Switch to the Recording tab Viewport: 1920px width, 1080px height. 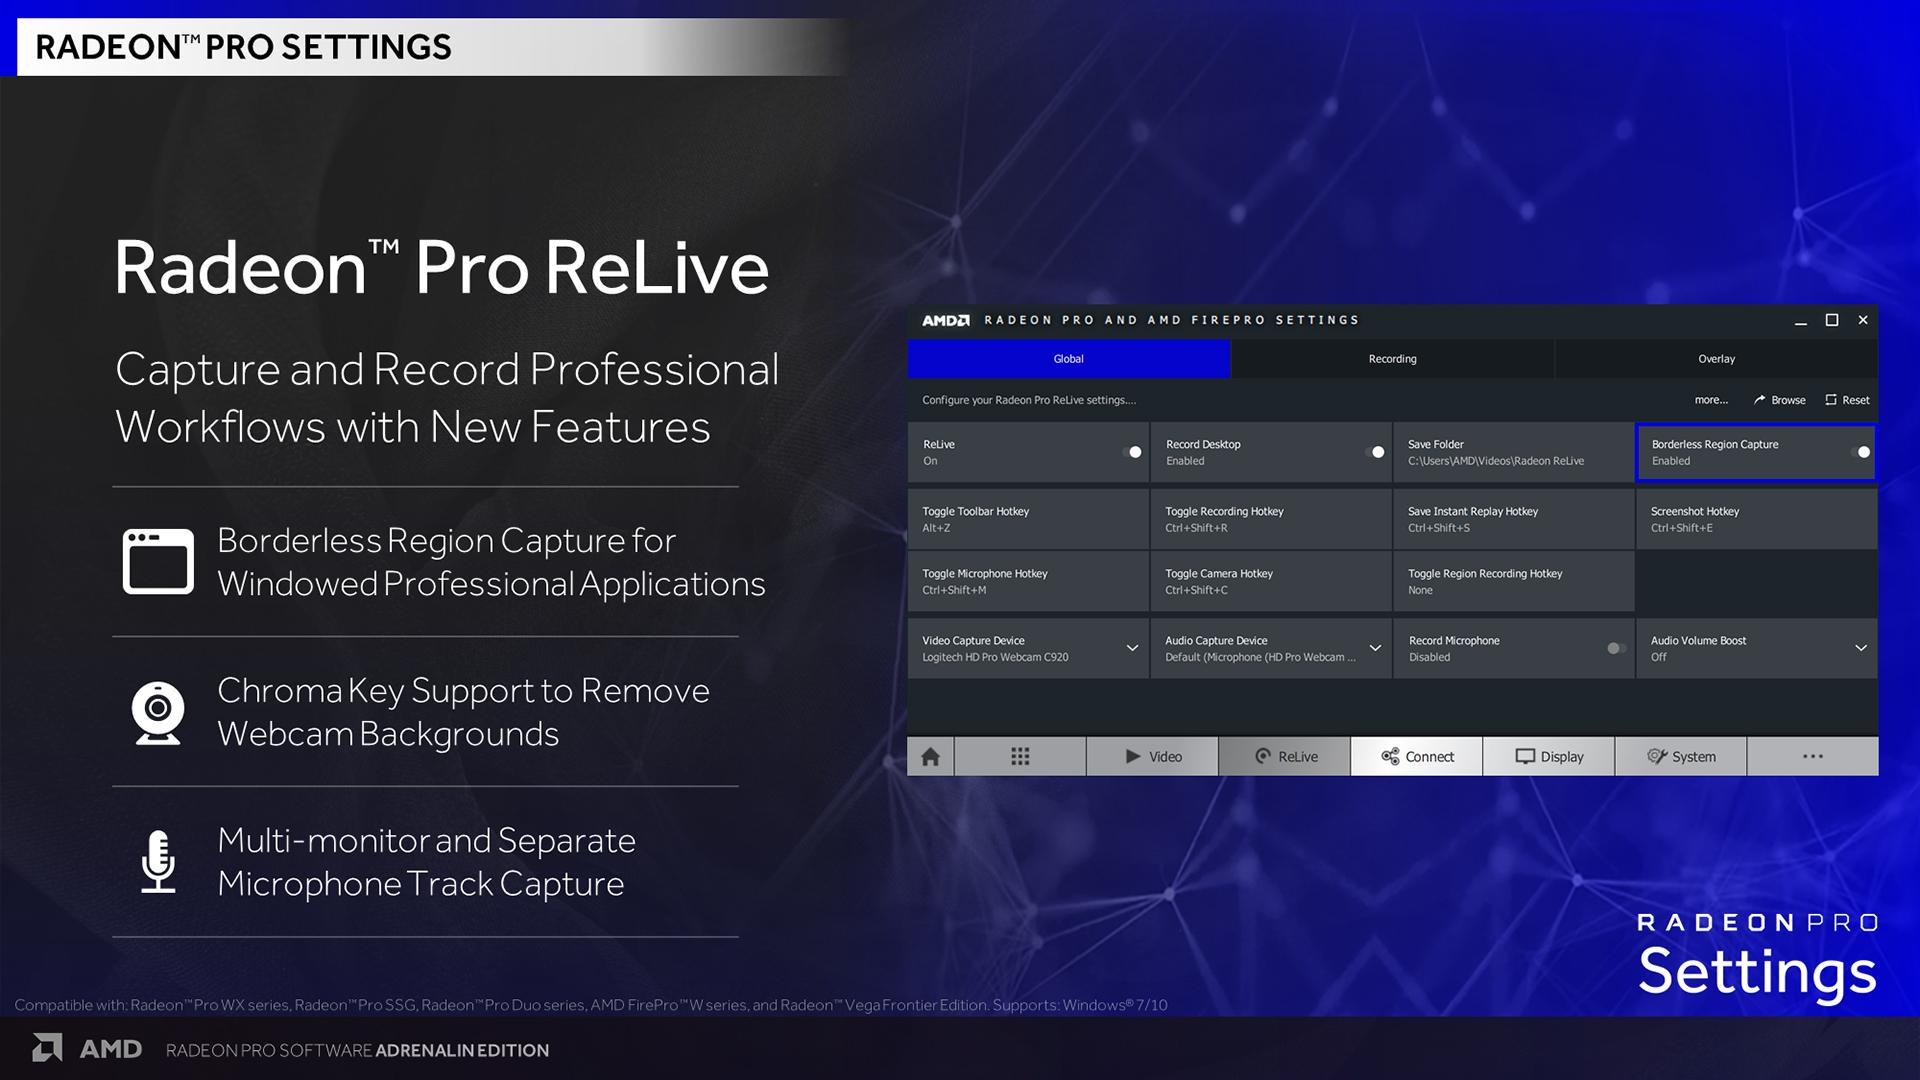1393,359
